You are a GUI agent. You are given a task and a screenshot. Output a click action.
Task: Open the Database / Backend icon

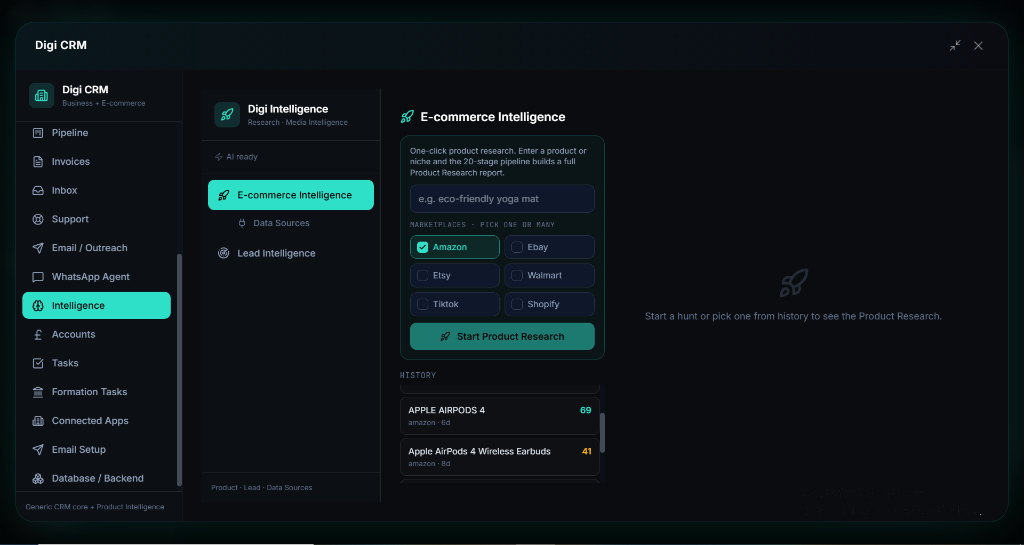pos(38,478)
